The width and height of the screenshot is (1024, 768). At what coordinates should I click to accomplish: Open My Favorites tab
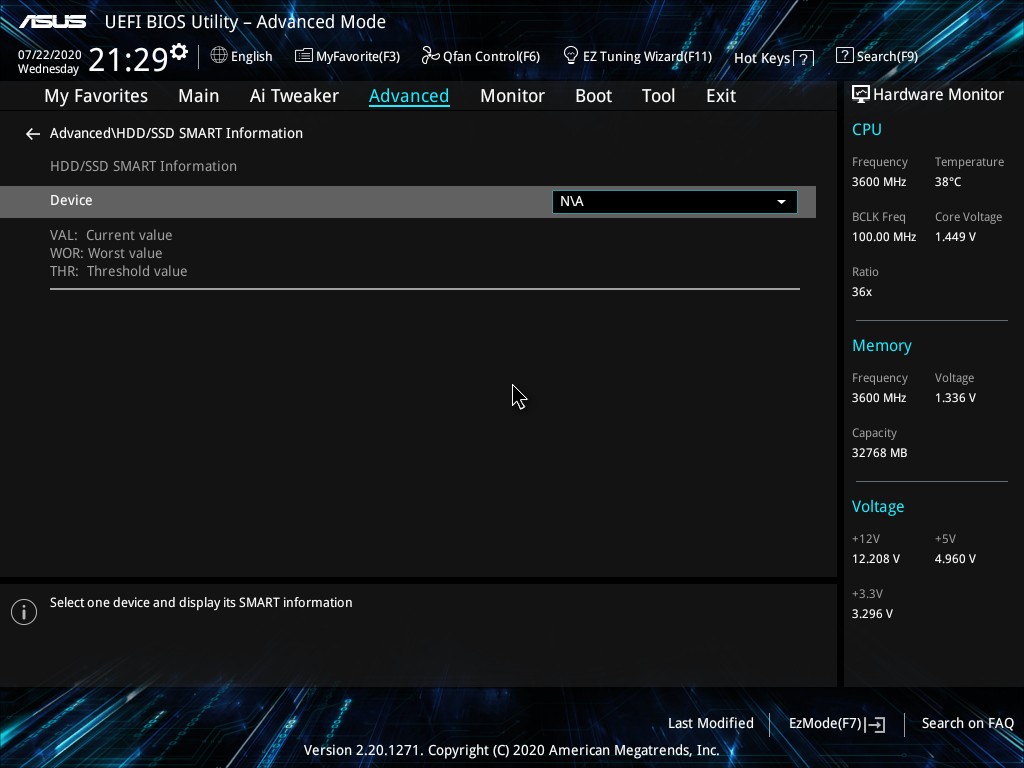click(96, 96)
